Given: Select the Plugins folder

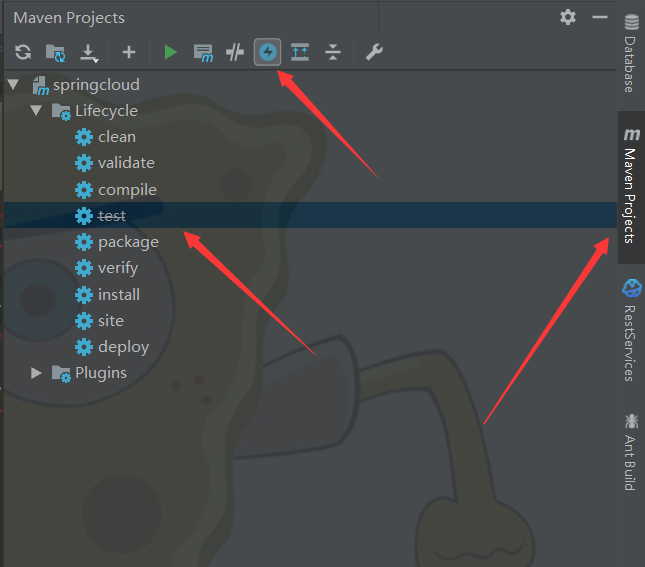Looking at the screenshot, I should point(101,373).
